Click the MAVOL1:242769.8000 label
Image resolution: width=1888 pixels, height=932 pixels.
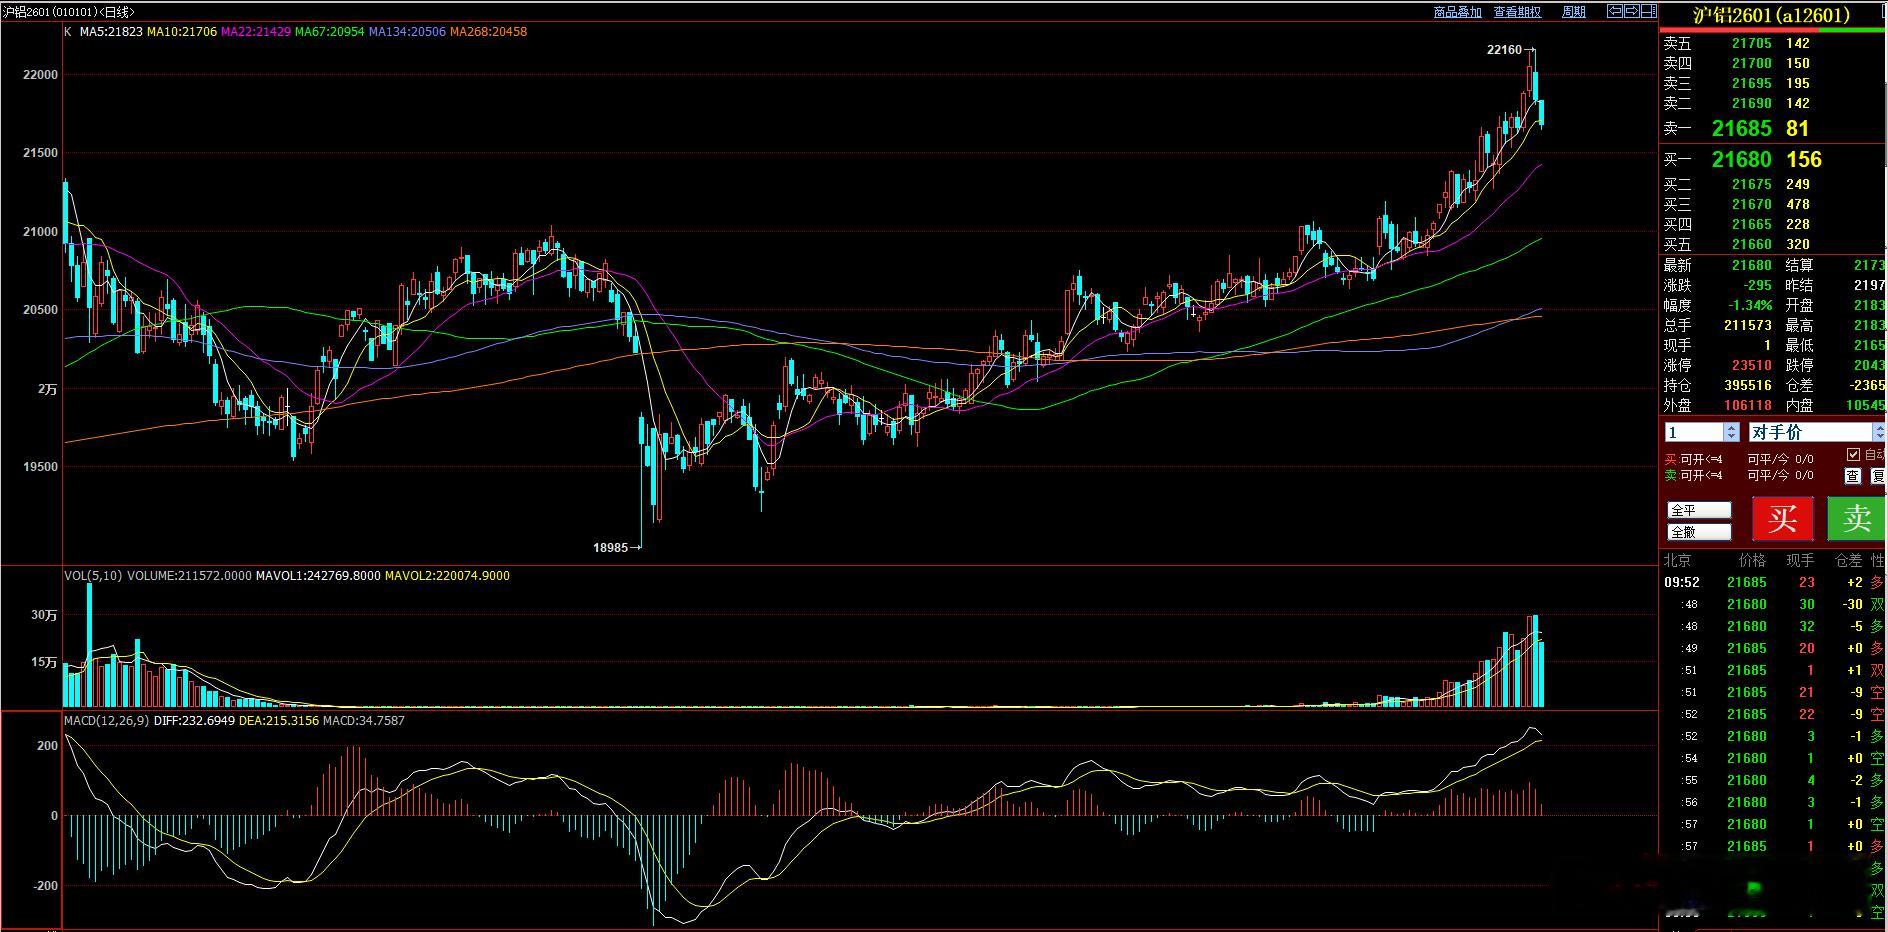(x=318, y=576)
